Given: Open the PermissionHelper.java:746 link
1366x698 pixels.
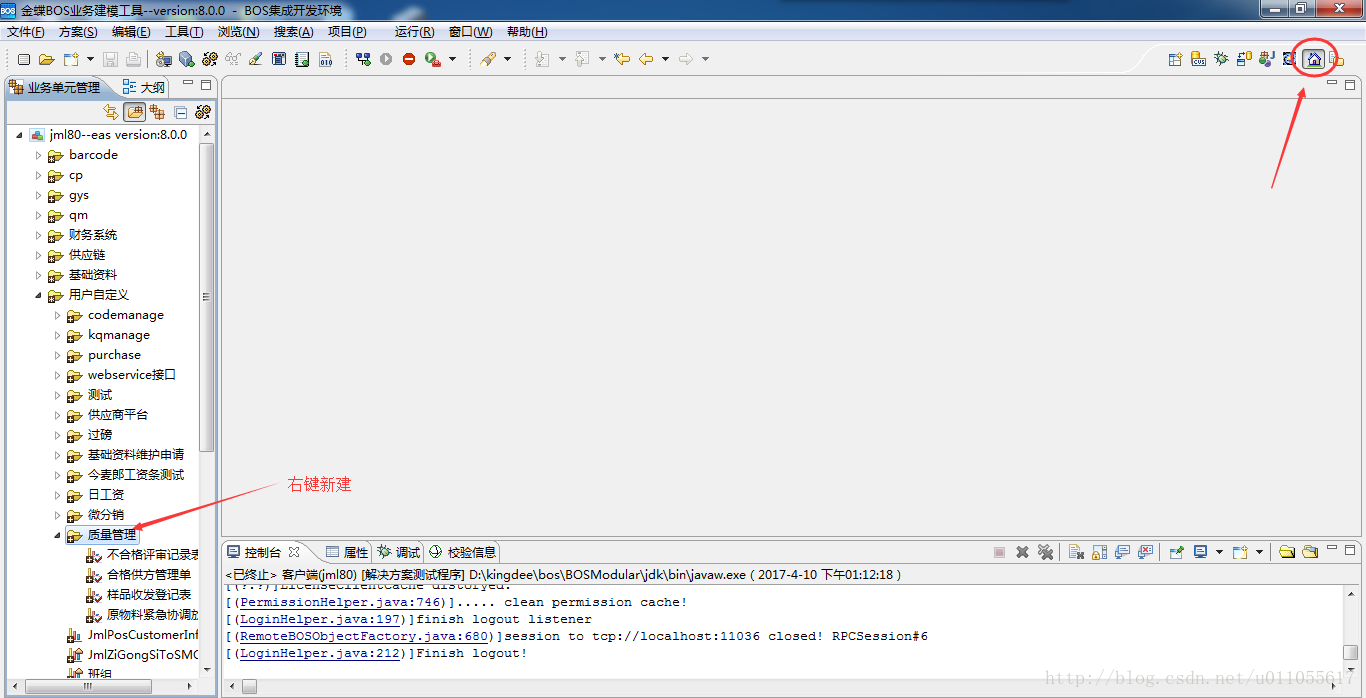Looking at the screenshot, I should click(x=341, y=602).
